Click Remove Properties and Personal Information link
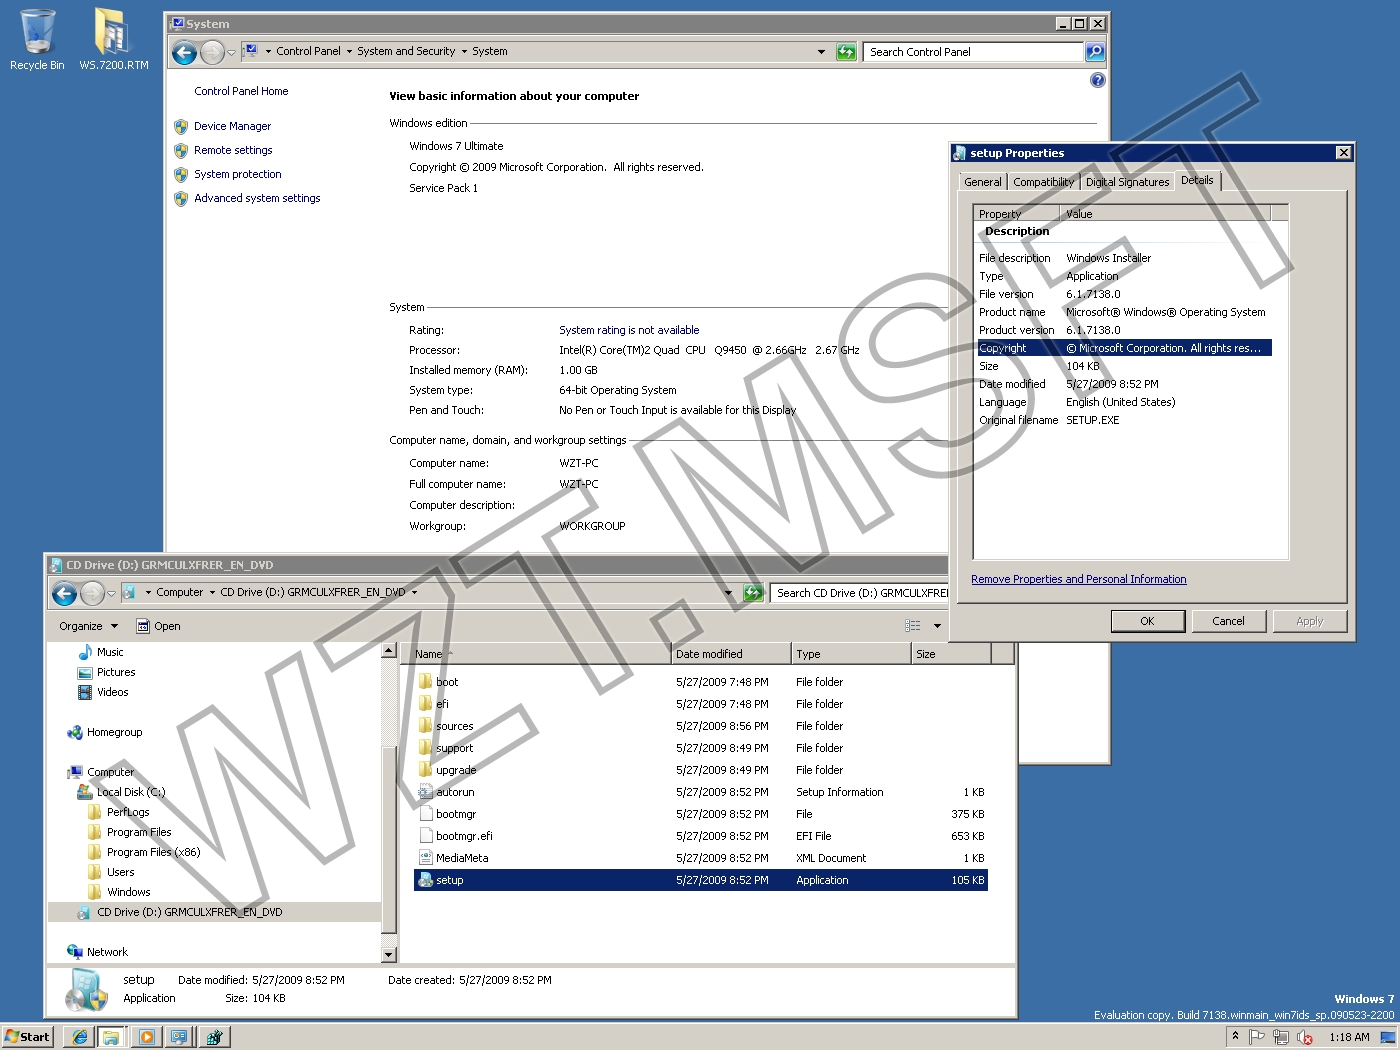This screenshot has height=1050, width=1400. tap(1078, 579)
